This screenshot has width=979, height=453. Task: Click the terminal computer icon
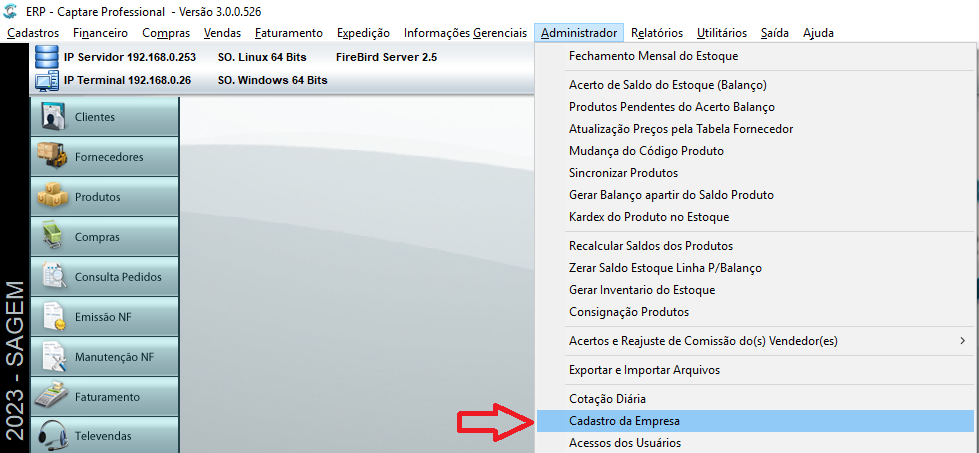46,80
